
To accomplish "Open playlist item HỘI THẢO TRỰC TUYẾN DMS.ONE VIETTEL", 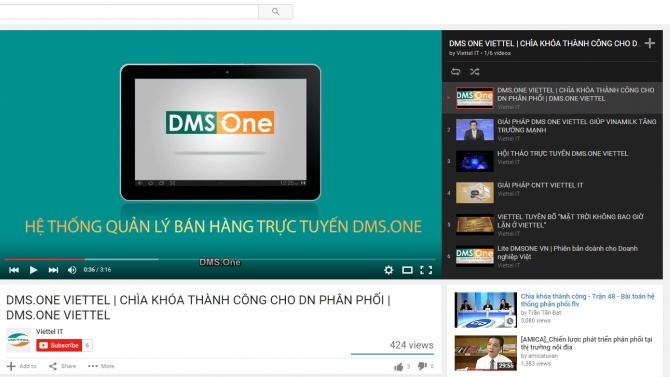I will pos(562,153).
